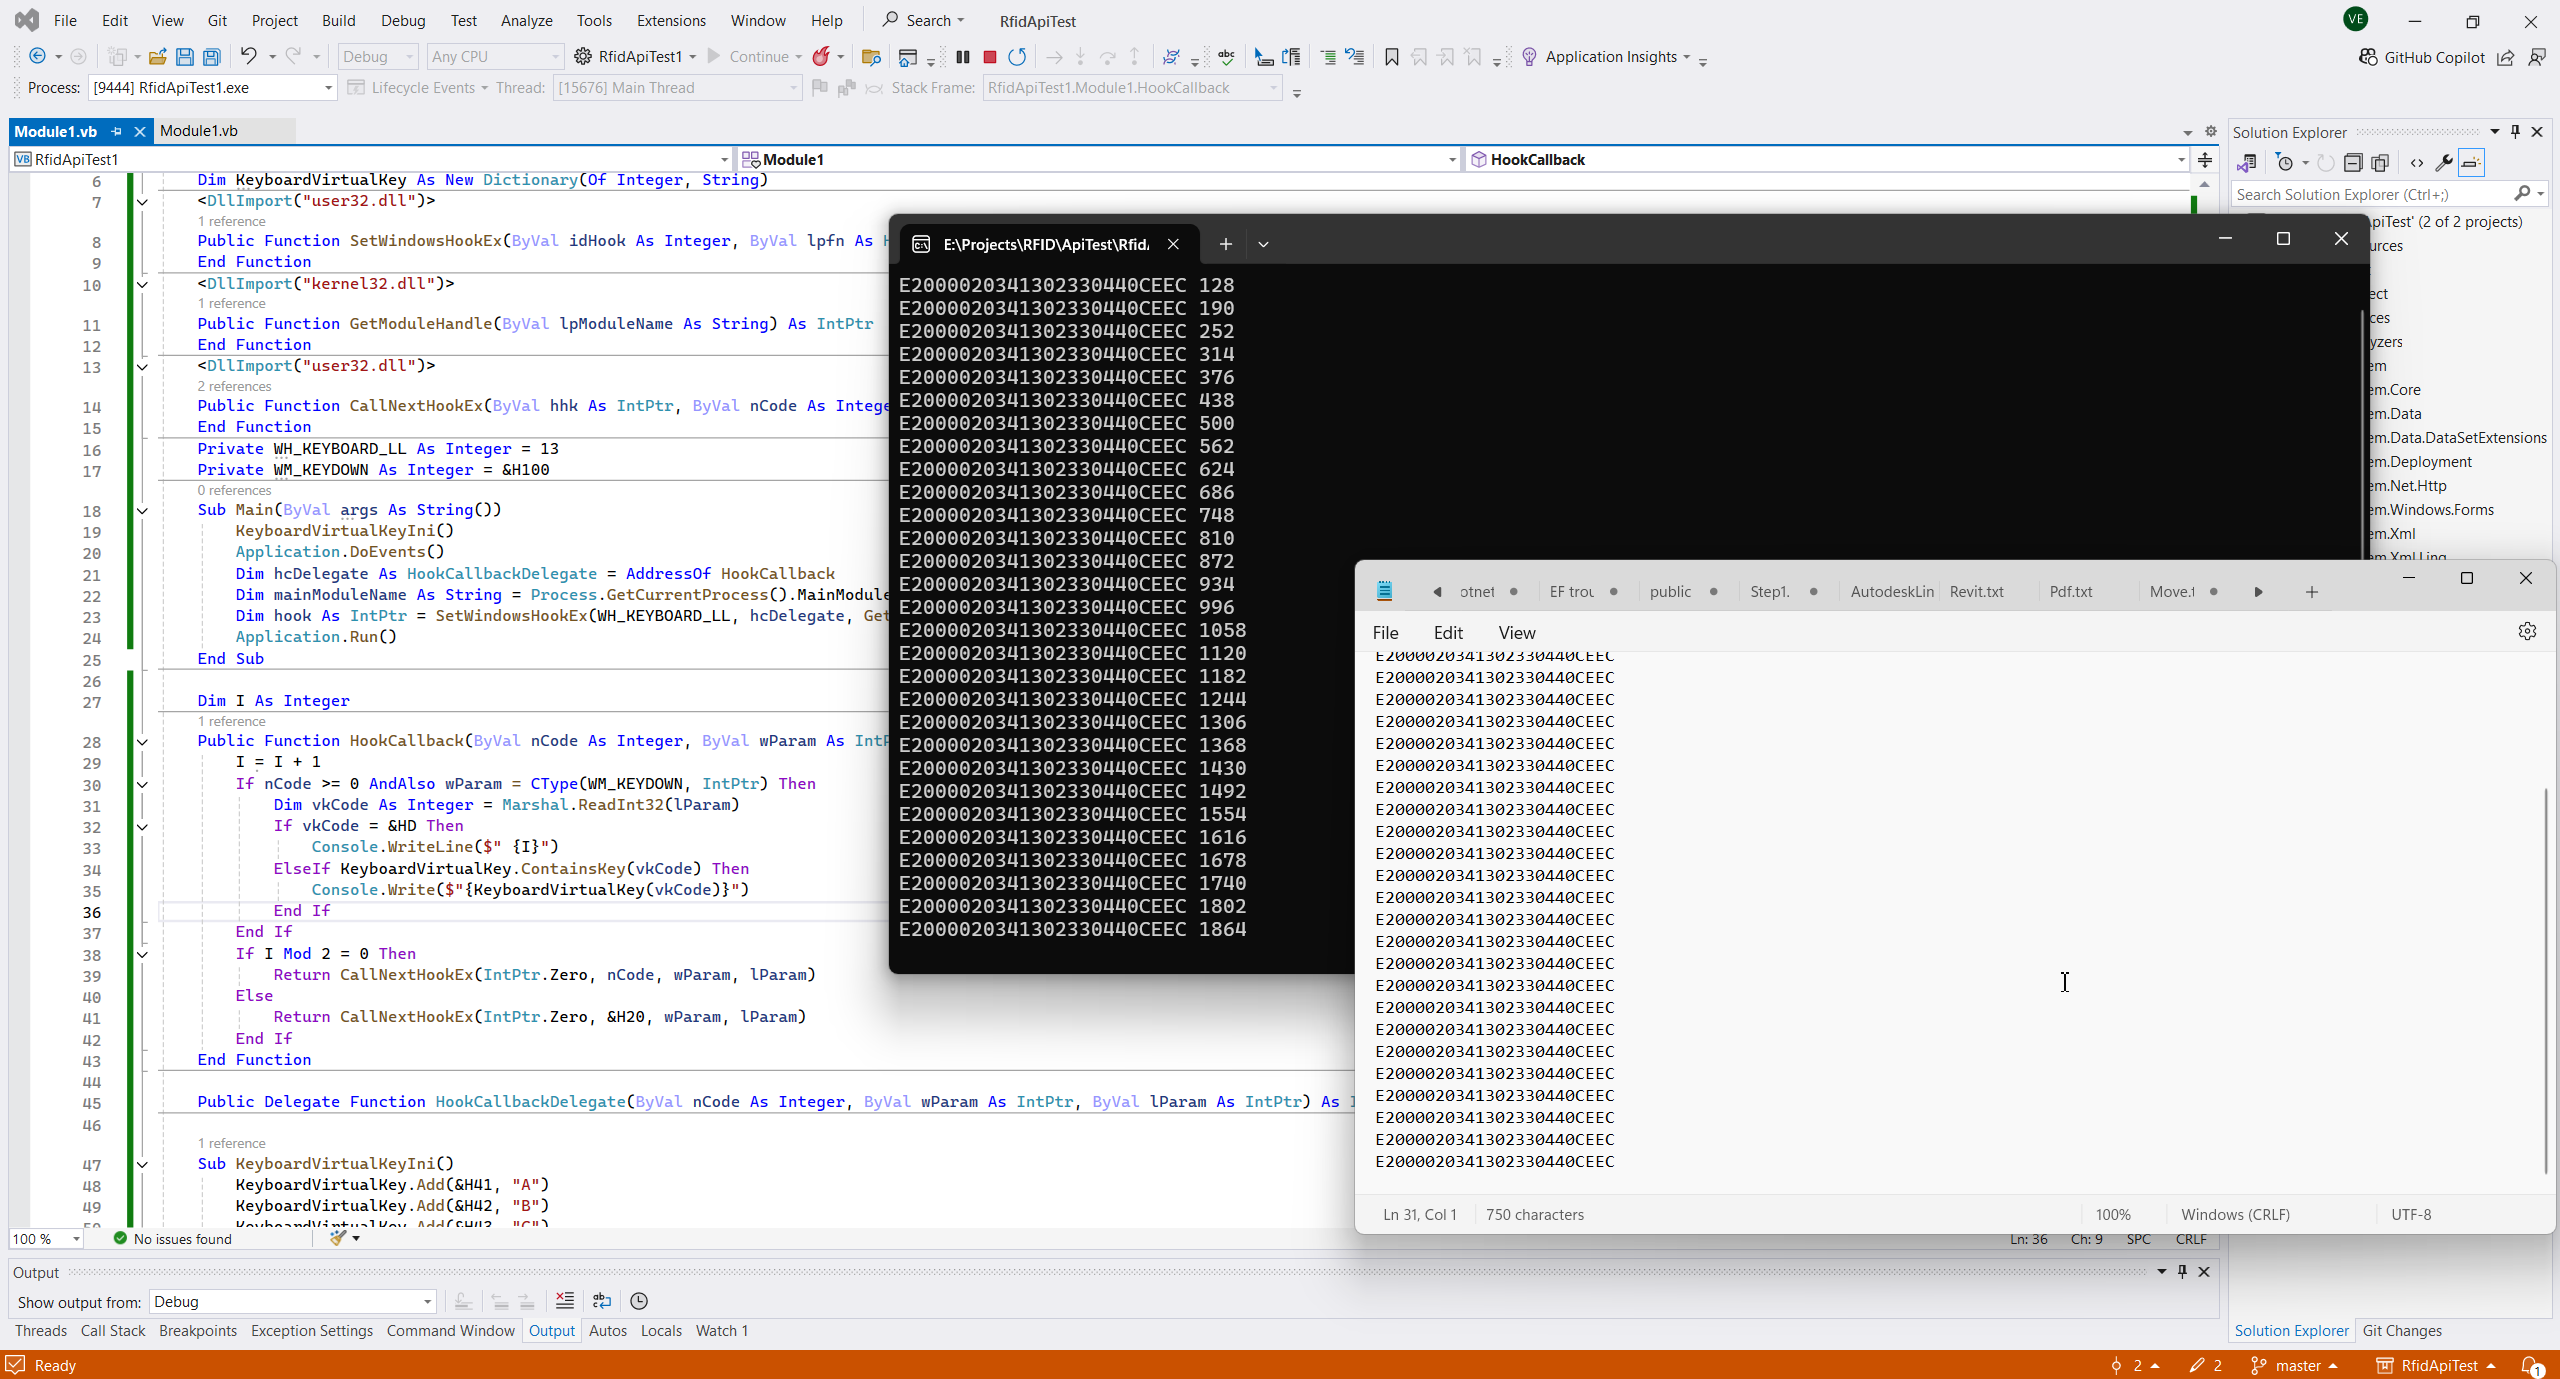
Task: Toggle the Output timestamp clock button
Action: coord(639,1301)
